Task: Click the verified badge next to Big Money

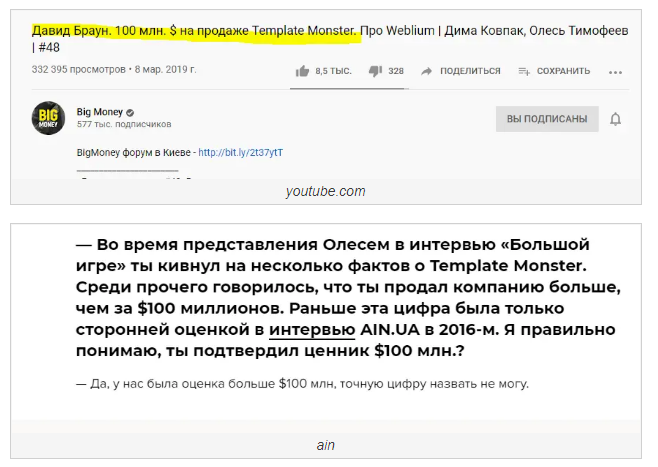Action: [x=130, y=111]
